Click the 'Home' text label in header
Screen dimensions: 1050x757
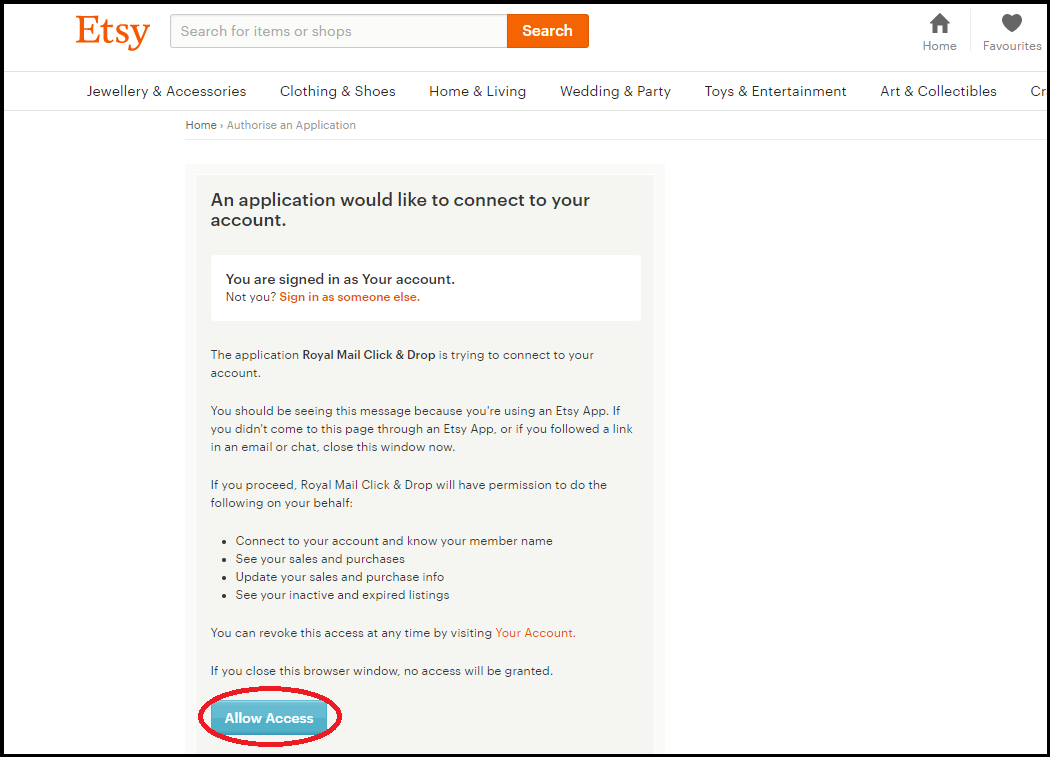click(x=939, y=46)
